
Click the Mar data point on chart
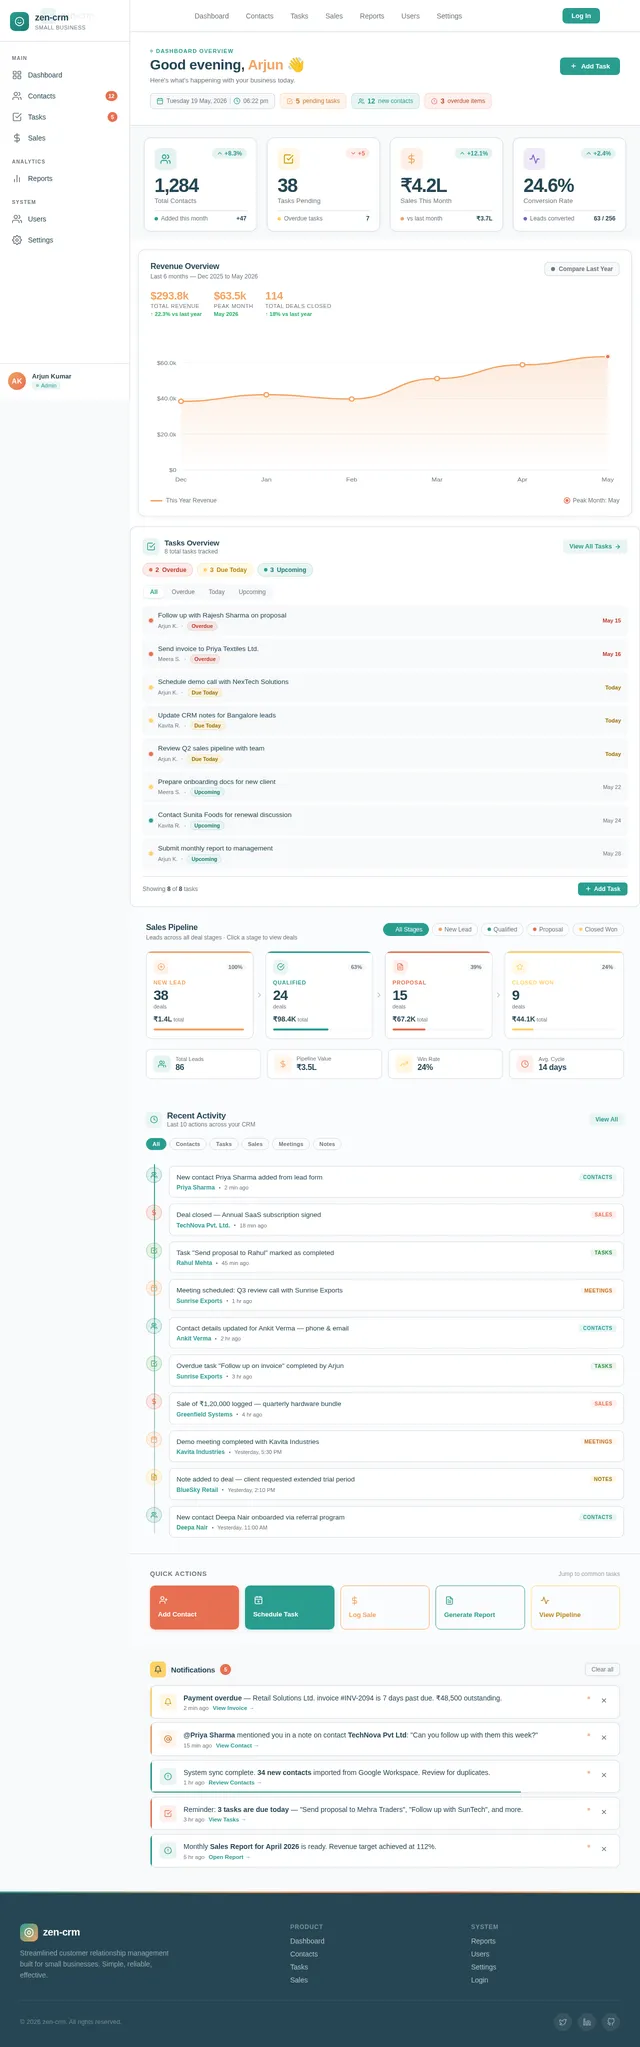(x=437, y=379)
